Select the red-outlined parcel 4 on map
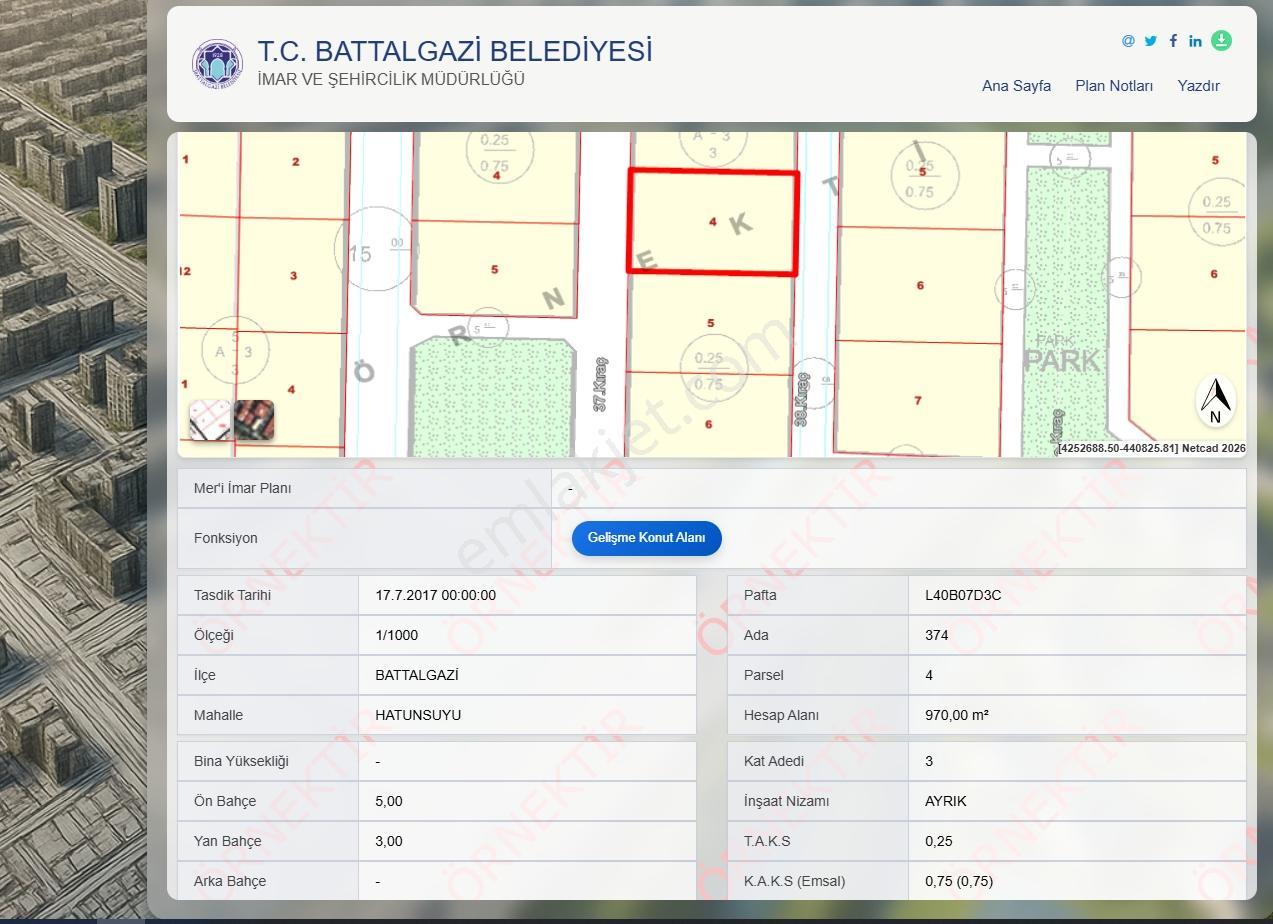This screenshot has height=924, width=1273. (x=713, y=222)
